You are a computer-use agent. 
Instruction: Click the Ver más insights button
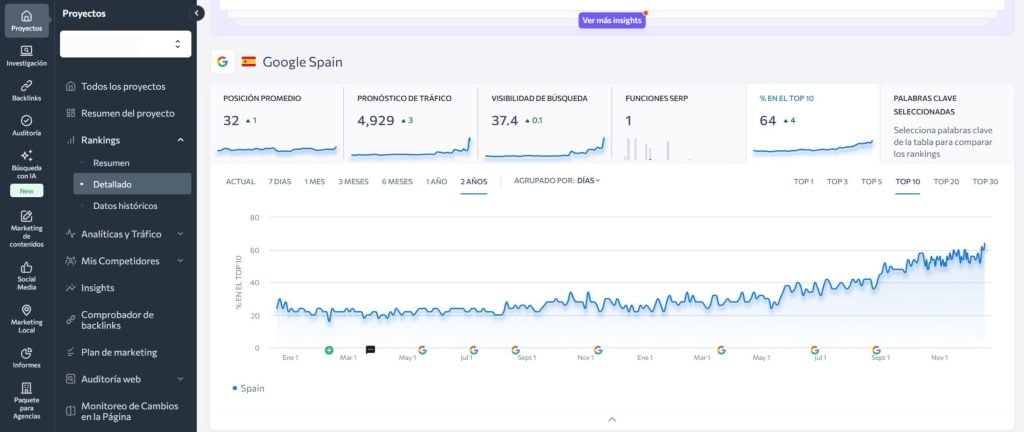611,21
